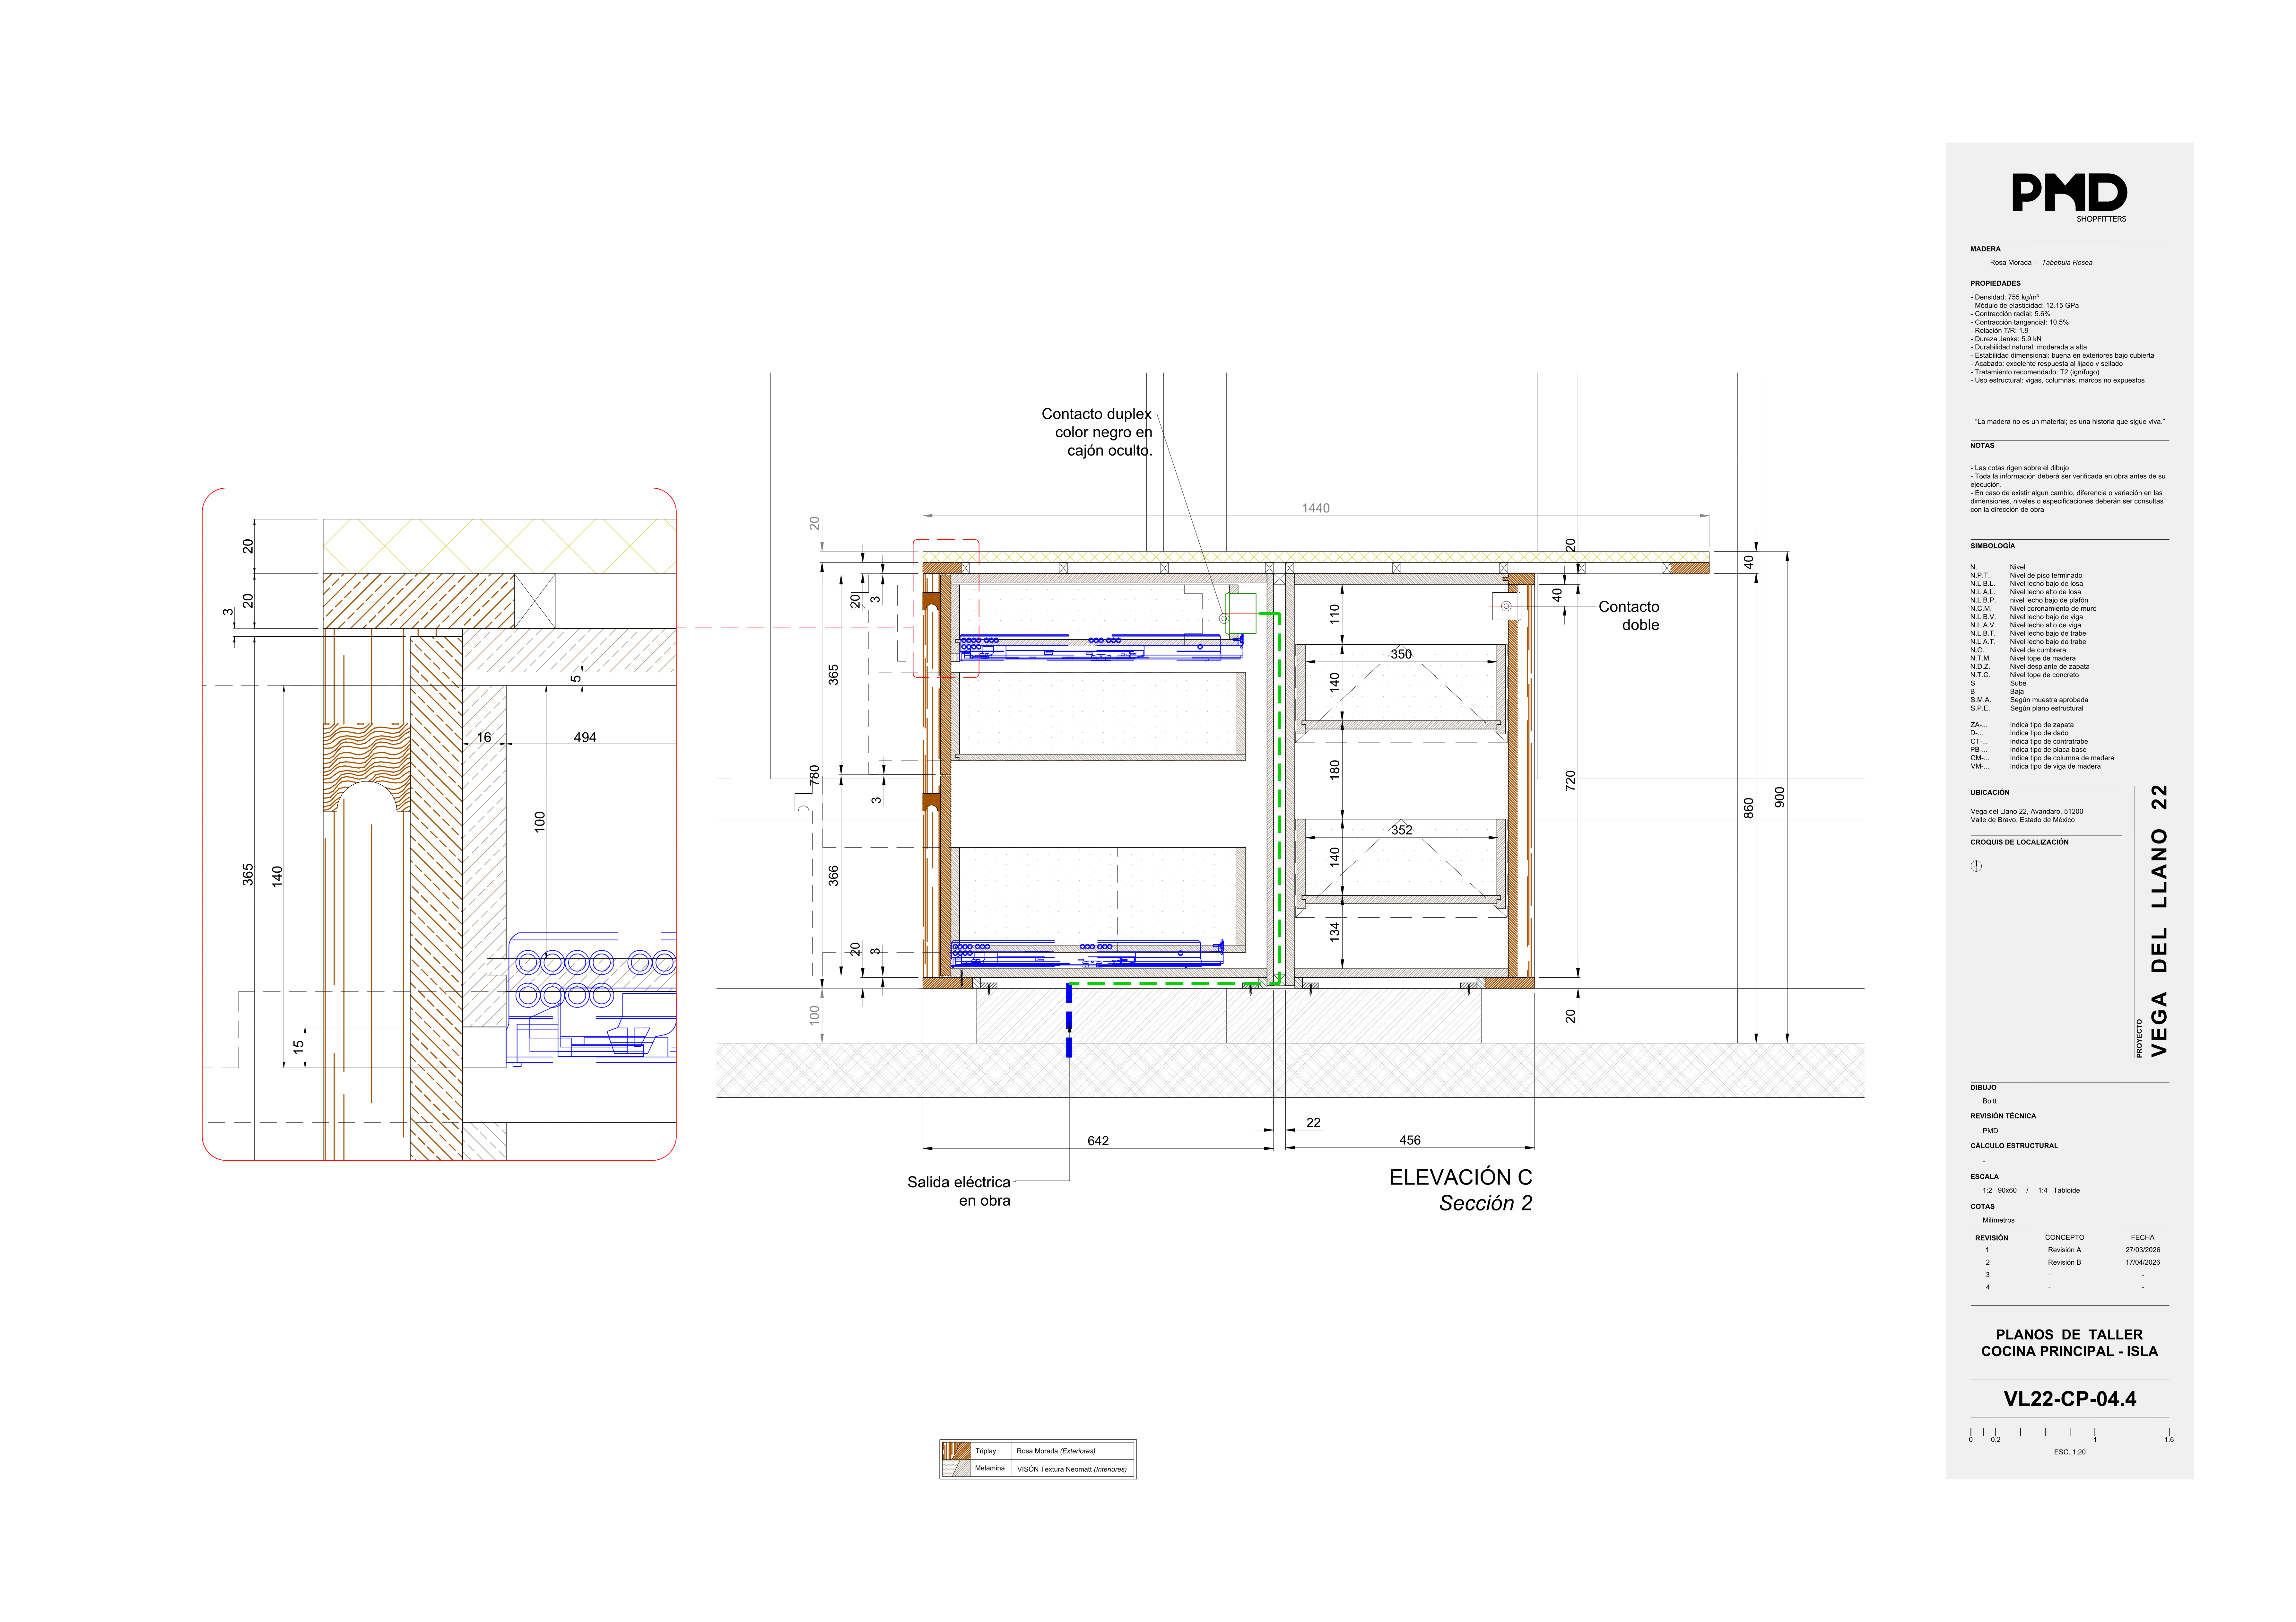Click the 'CROQUIS DE LOCALIZACIÓN' heading
This screenshot has height=1622, width=2296.
point(2019,842)
